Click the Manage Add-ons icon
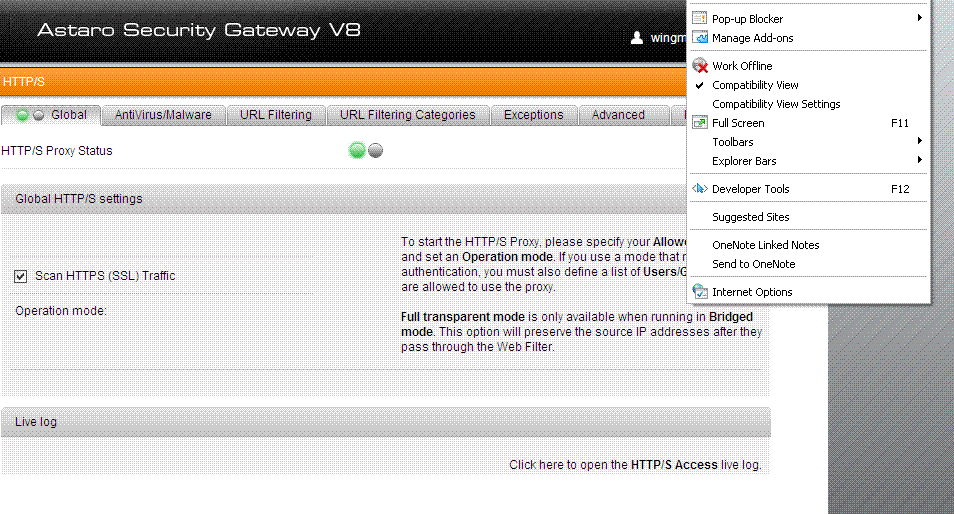 click(x=700, y=37)
